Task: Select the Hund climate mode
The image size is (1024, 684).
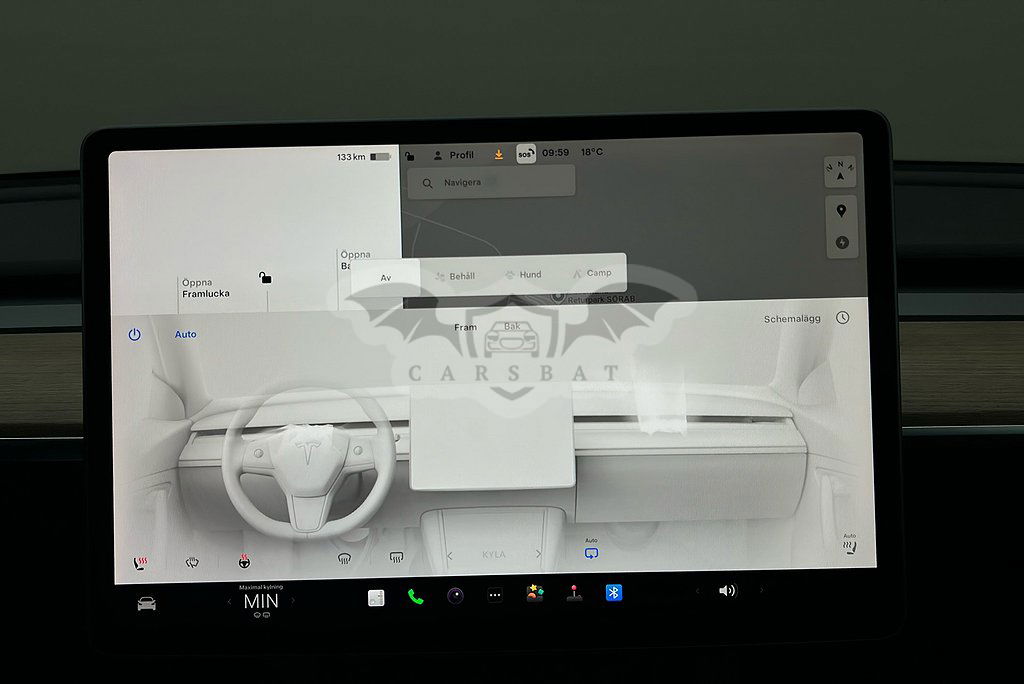Action: click(523, 274)
